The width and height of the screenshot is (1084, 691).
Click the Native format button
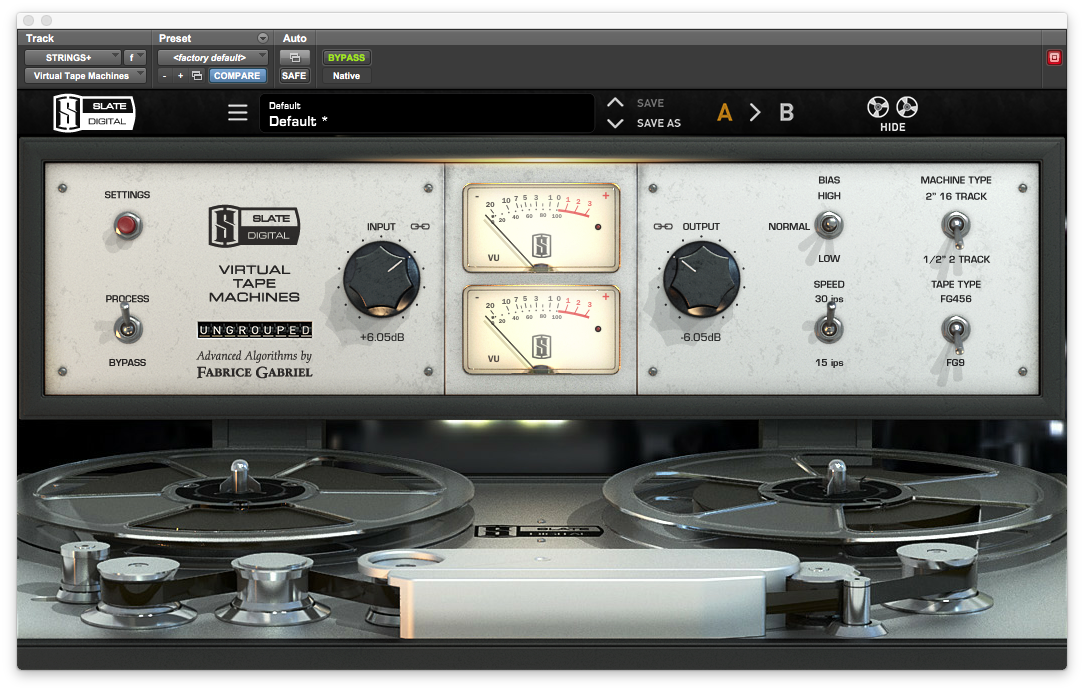[346, 75]
